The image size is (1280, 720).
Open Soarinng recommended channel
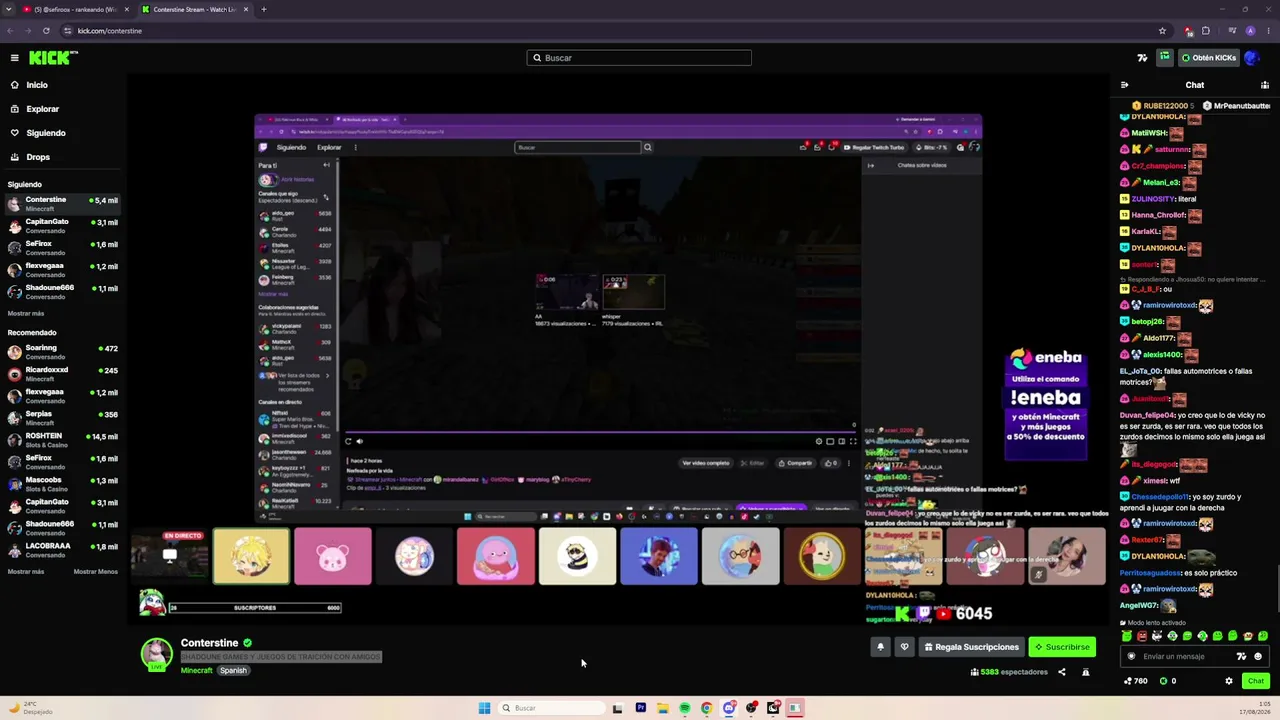click(62, 352)
